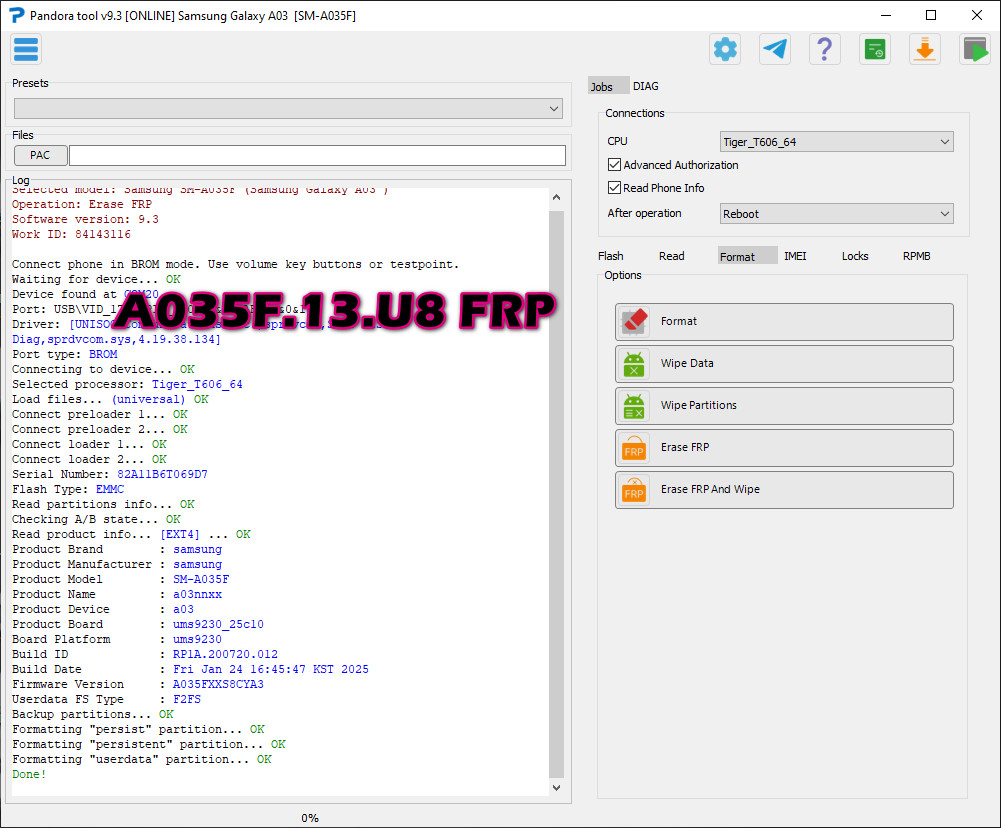Click the log scrollbar down arrow
The width and height of the screenshot is (1001, 828).
click(x=556, y=788)
